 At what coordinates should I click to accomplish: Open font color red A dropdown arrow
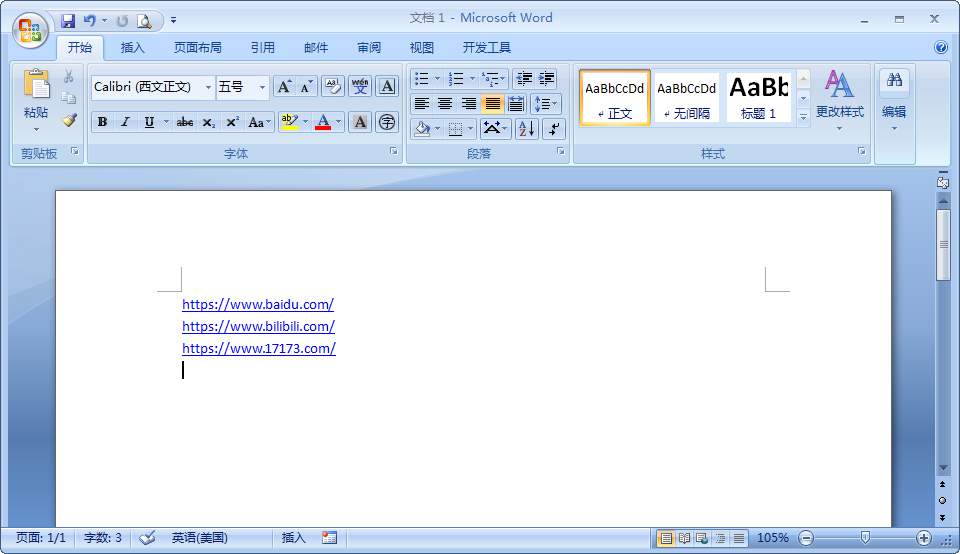coord(338,122)
